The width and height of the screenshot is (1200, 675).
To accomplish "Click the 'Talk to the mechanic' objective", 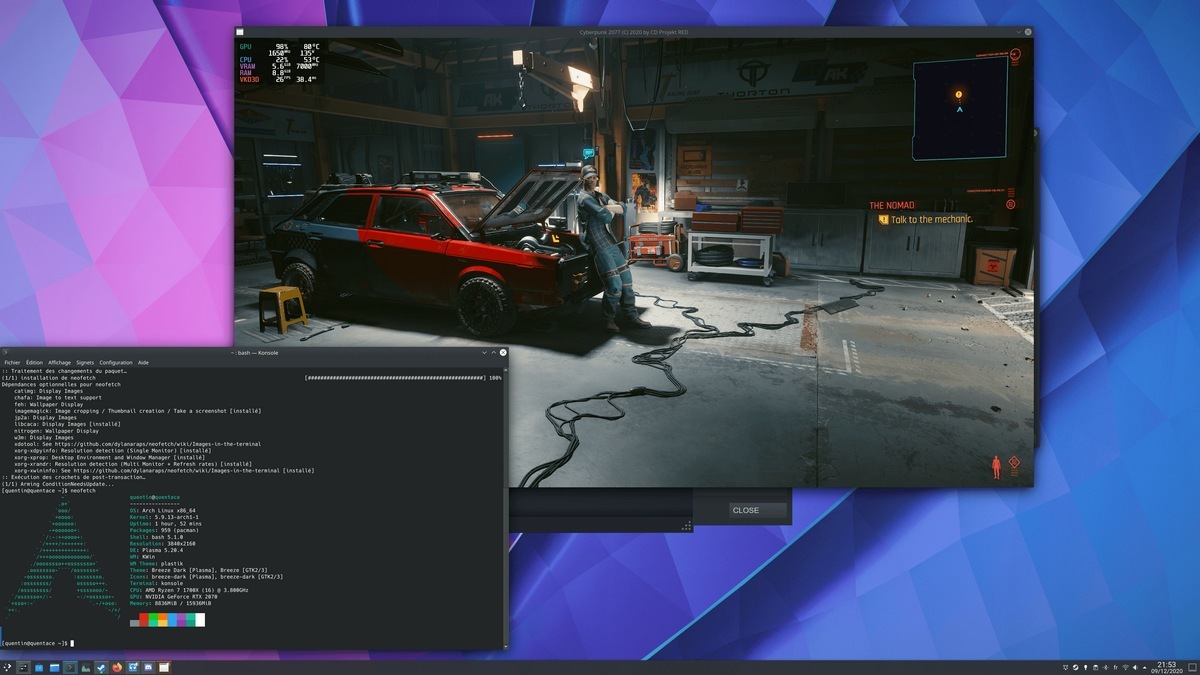I will [931, 219].
